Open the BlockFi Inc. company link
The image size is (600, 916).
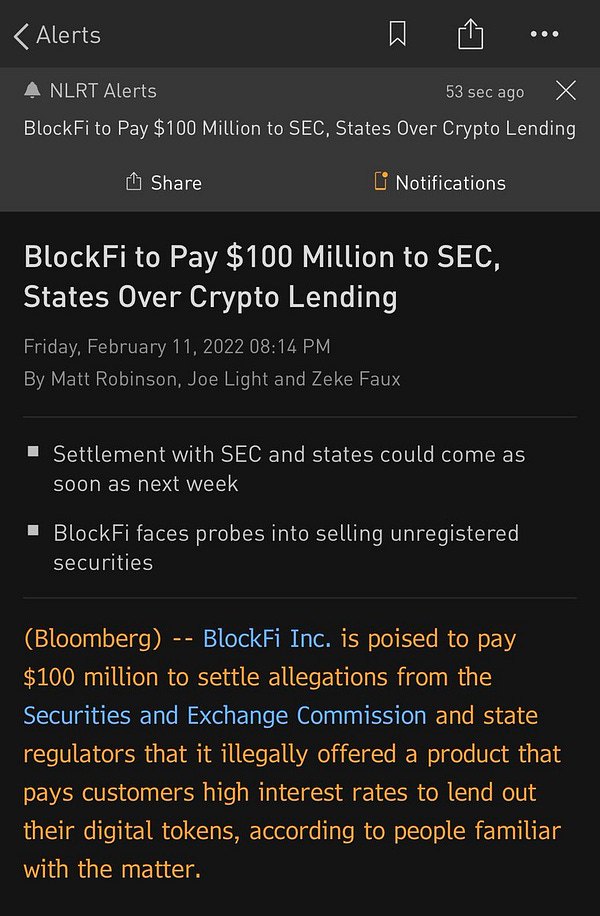pyautogui.click(x=266, y=638)
